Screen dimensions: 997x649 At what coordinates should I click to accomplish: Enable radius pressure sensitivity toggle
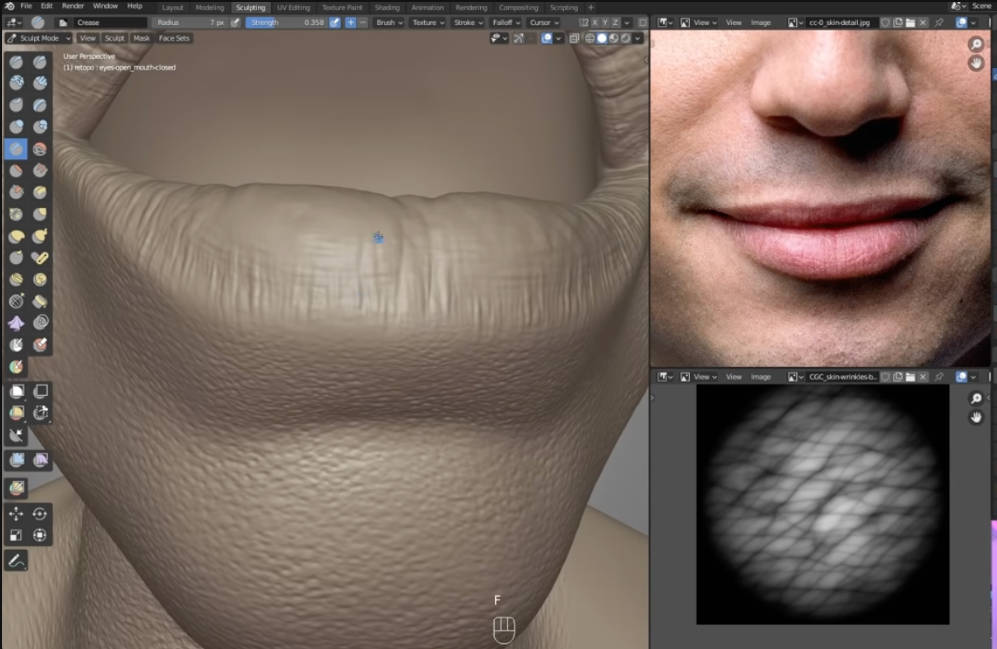click(236, 22)
